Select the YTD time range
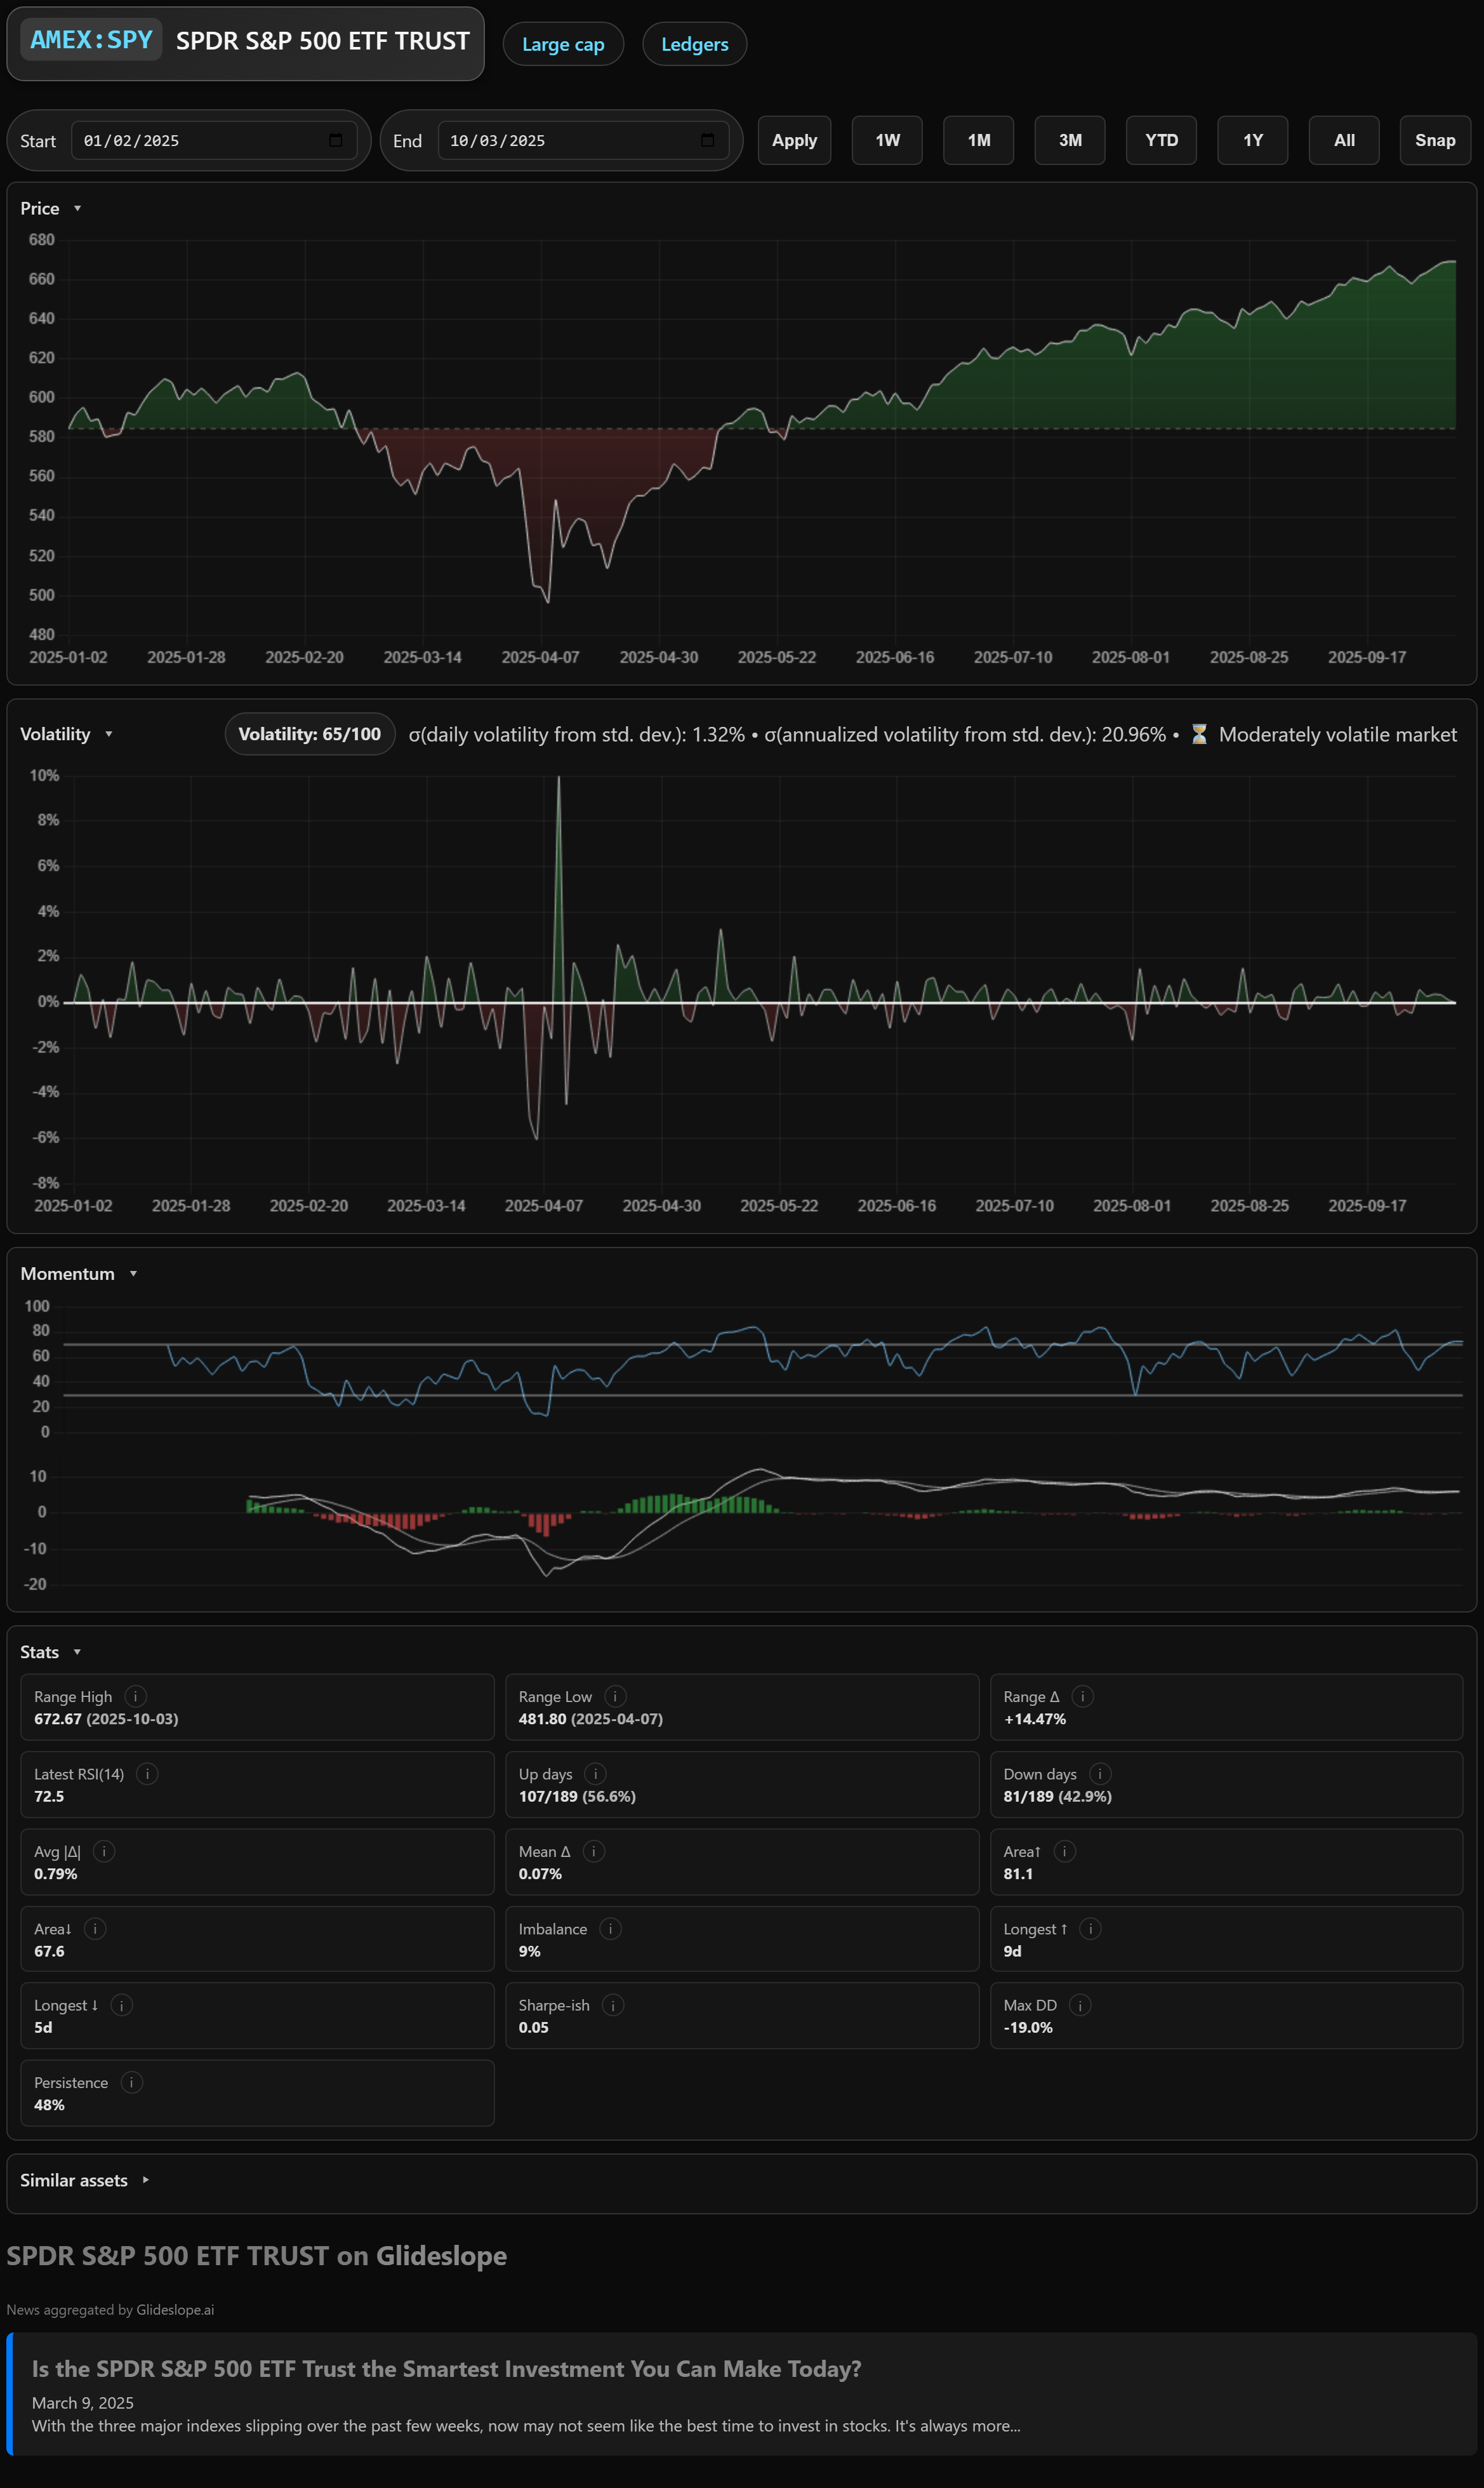The width and height of the screenshot is (1484, 2488). [1161, 140]
